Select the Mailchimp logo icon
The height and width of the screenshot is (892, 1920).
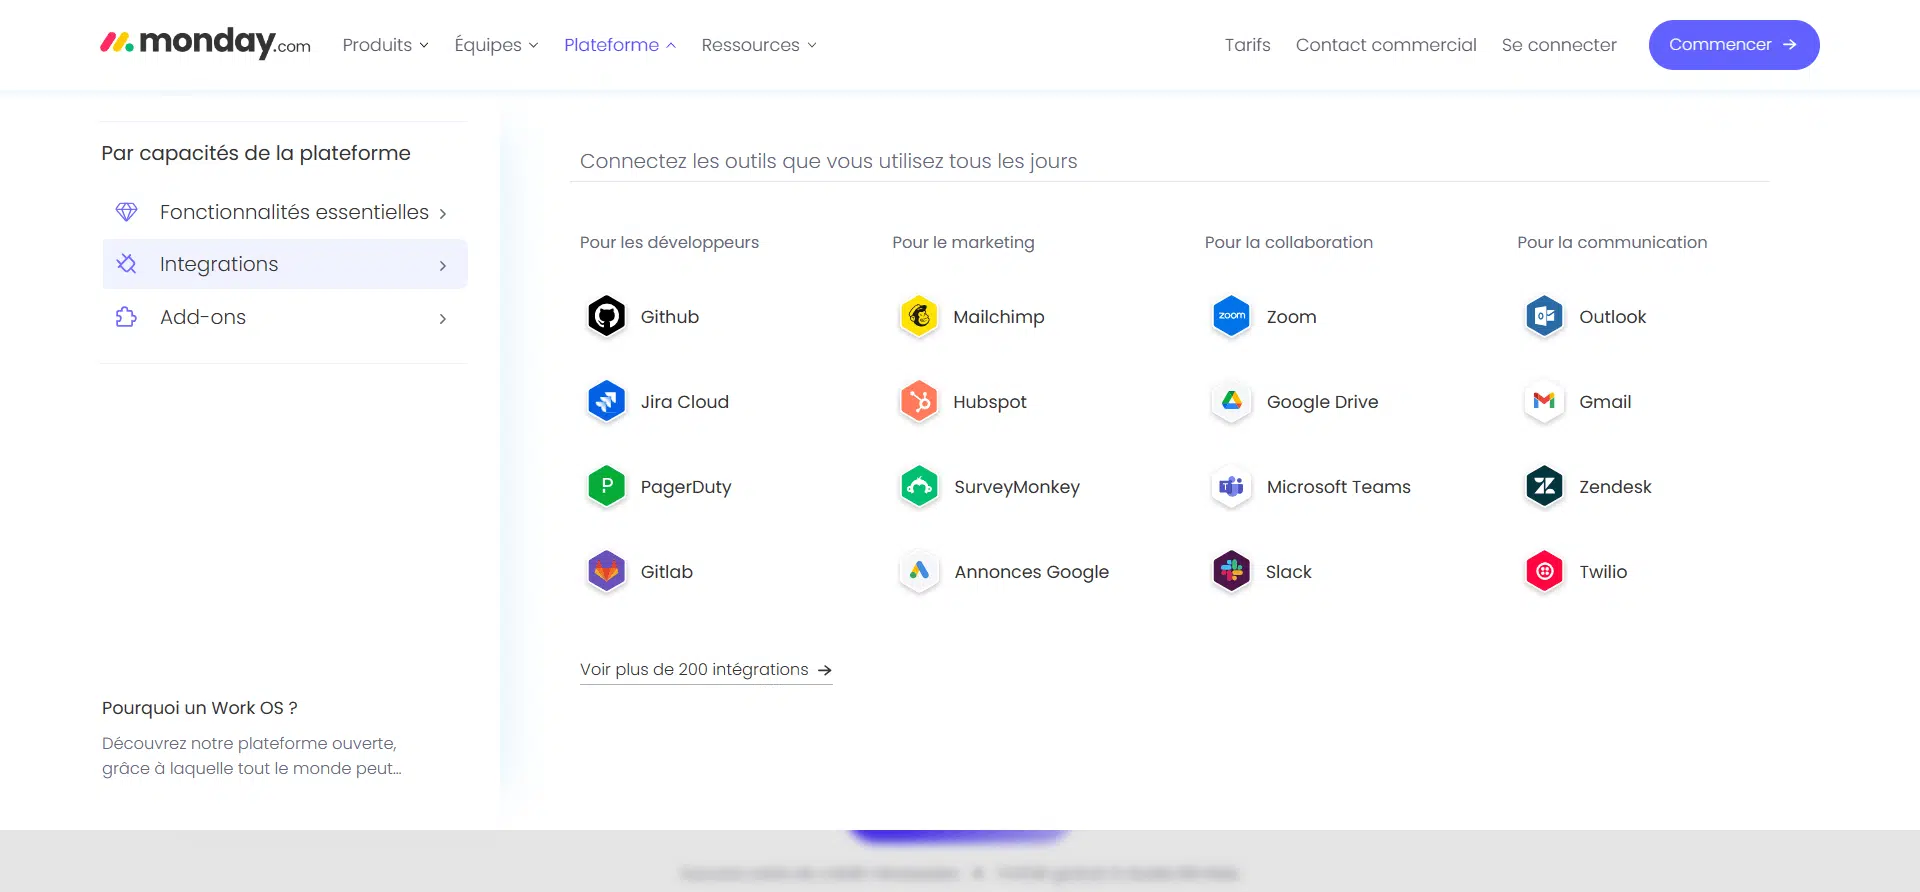919,317
